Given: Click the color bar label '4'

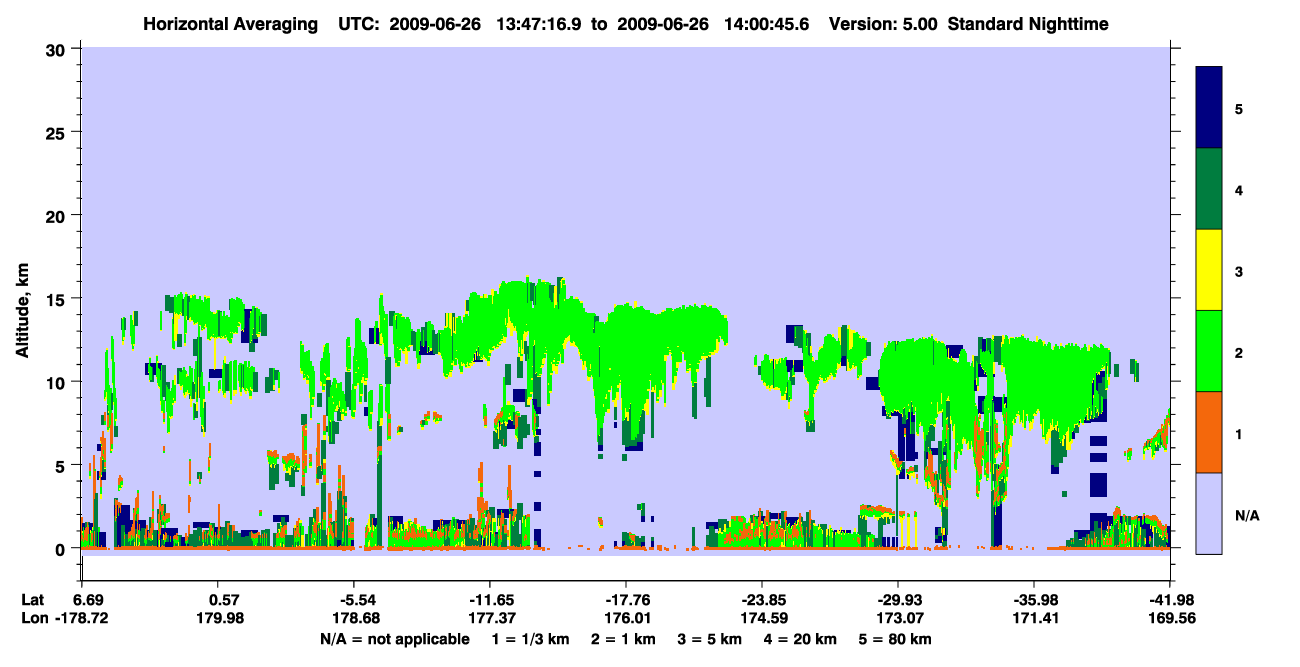Looking at the screenshot, I should click(x=1239, y=190).
